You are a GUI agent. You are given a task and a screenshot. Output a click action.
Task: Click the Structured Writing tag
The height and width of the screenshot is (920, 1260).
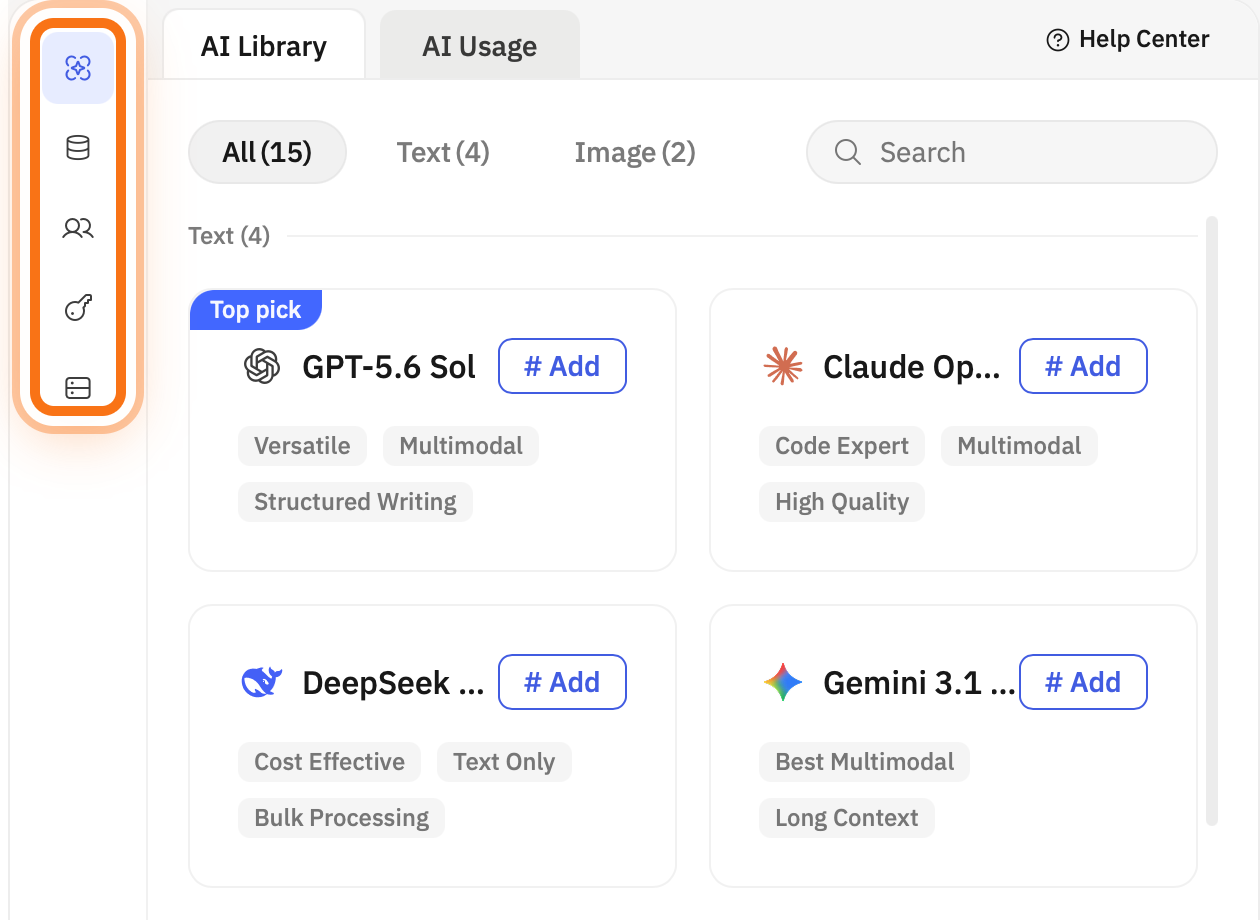355,502
